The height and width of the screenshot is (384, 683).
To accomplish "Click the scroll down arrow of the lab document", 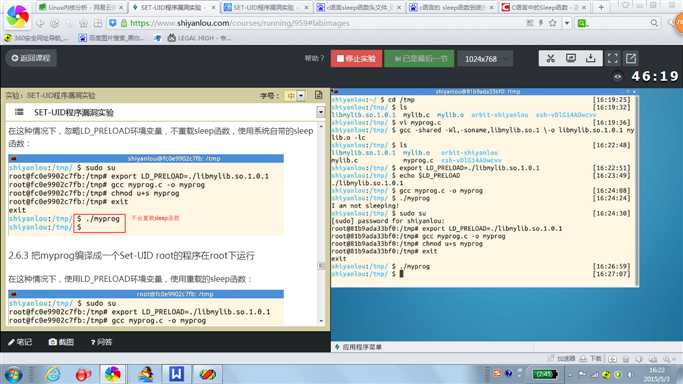I will pyautogui.click(x=321, y=321).
